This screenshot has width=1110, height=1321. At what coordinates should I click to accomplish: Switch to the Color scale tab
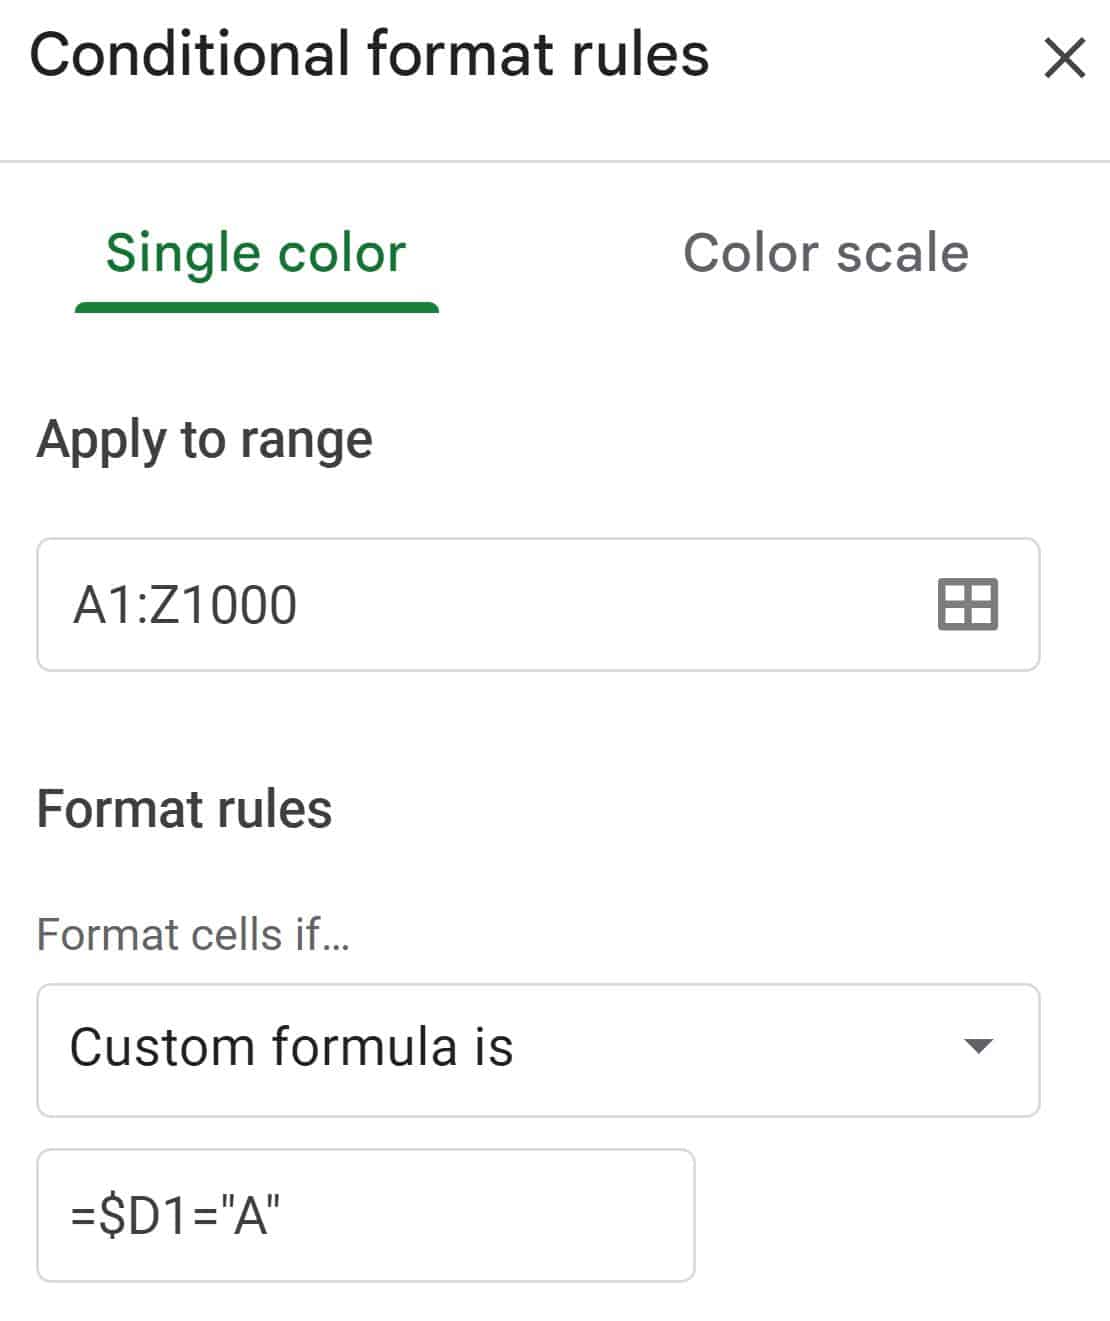click(825, 253)
